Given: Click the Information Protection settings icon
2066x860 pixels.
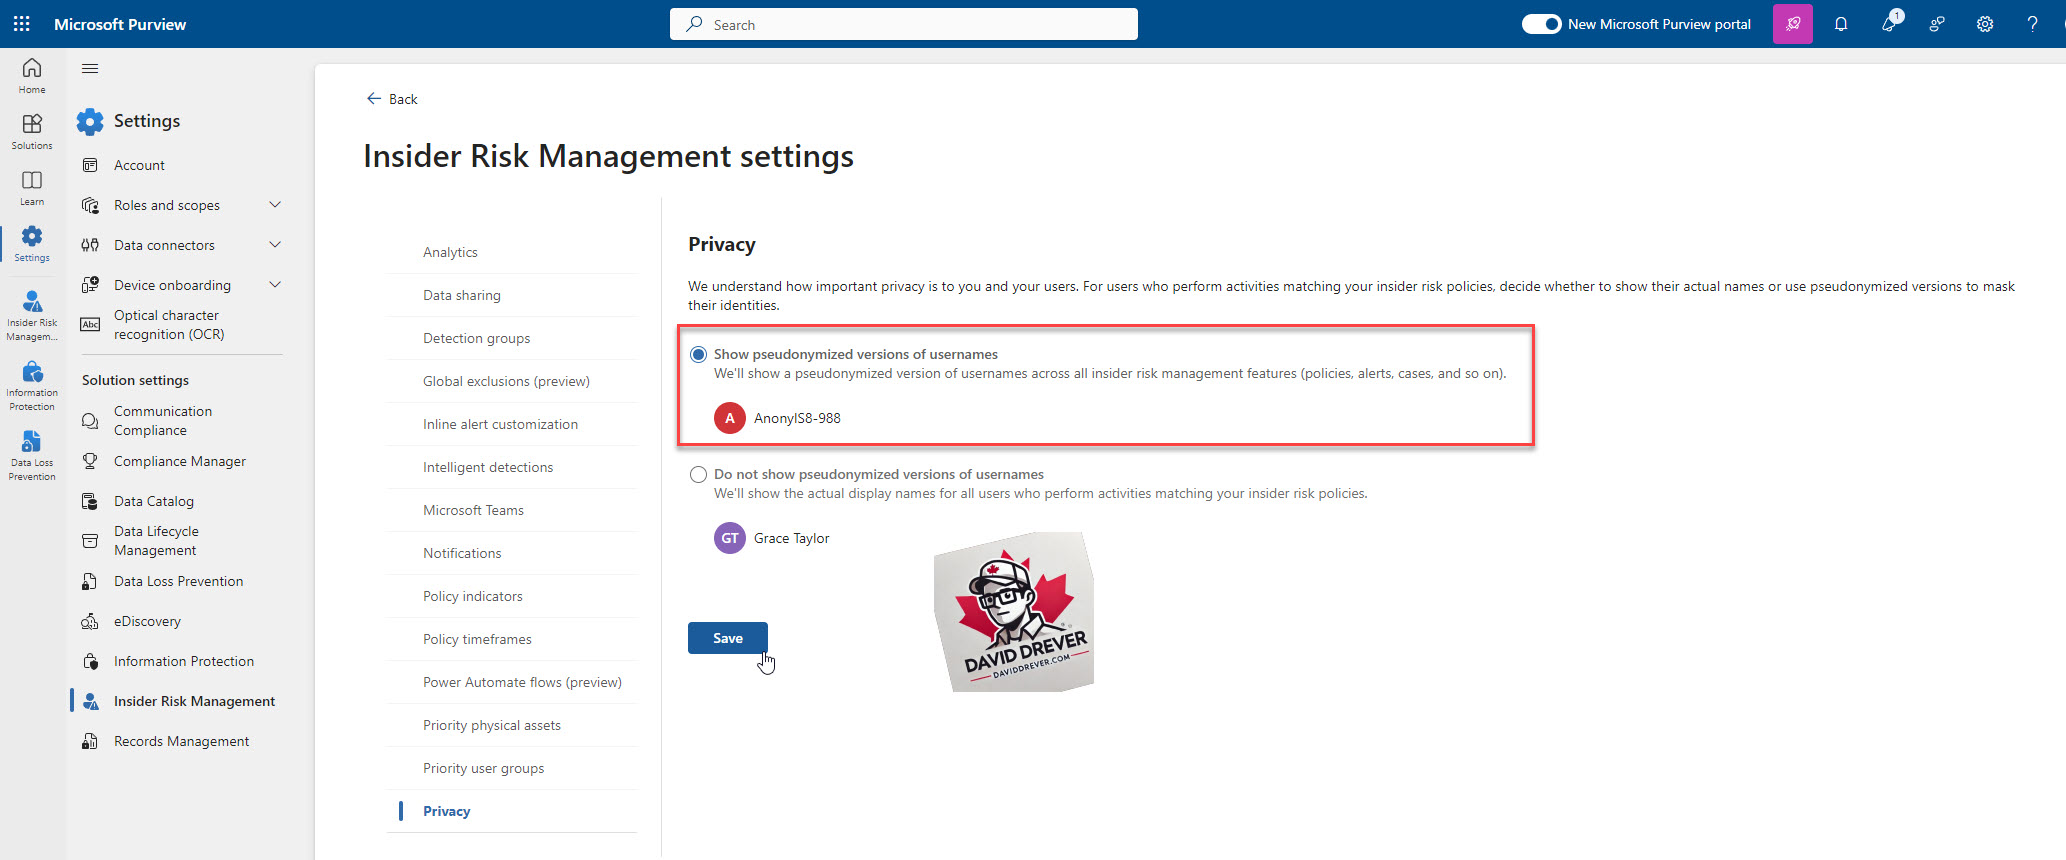Looking at the screenshot, I should pyautogui.click(x=90, y=661).
